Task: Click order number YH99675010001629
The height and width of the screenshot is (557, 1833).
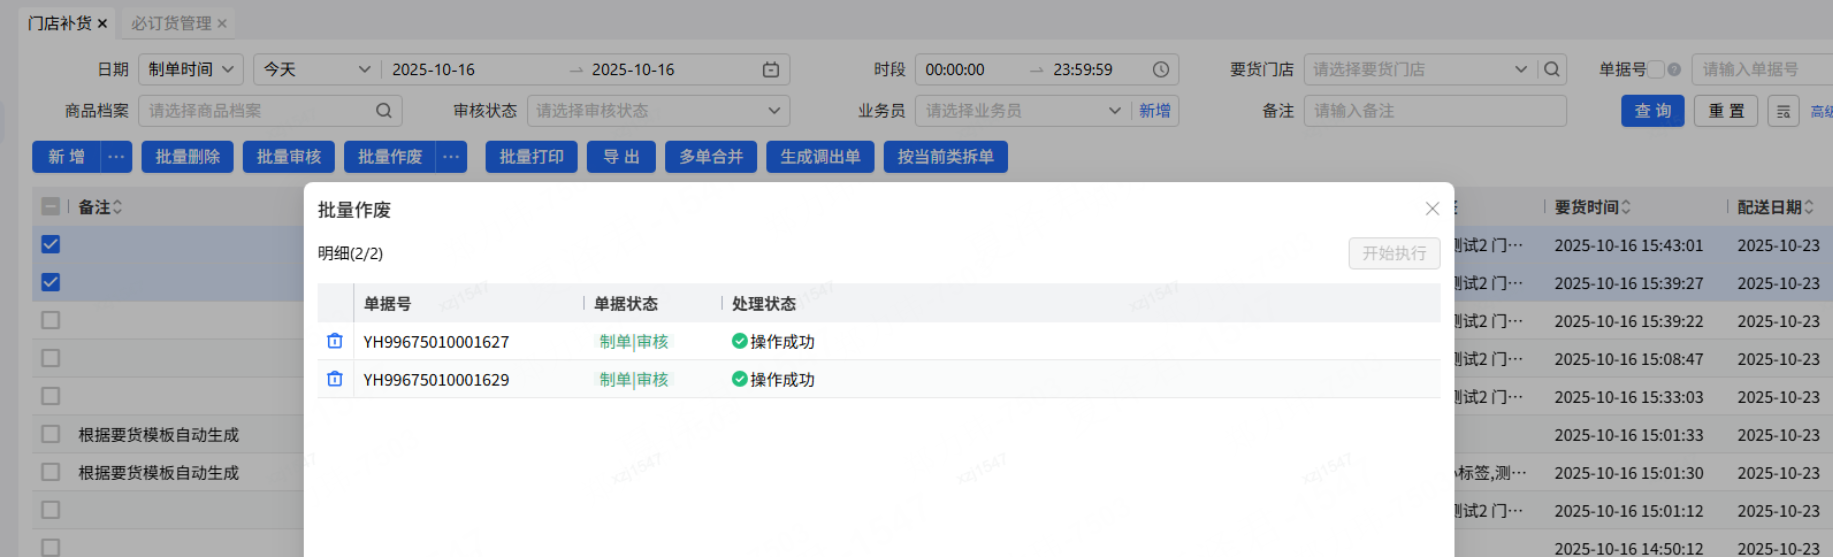Action: click(436, 379)
